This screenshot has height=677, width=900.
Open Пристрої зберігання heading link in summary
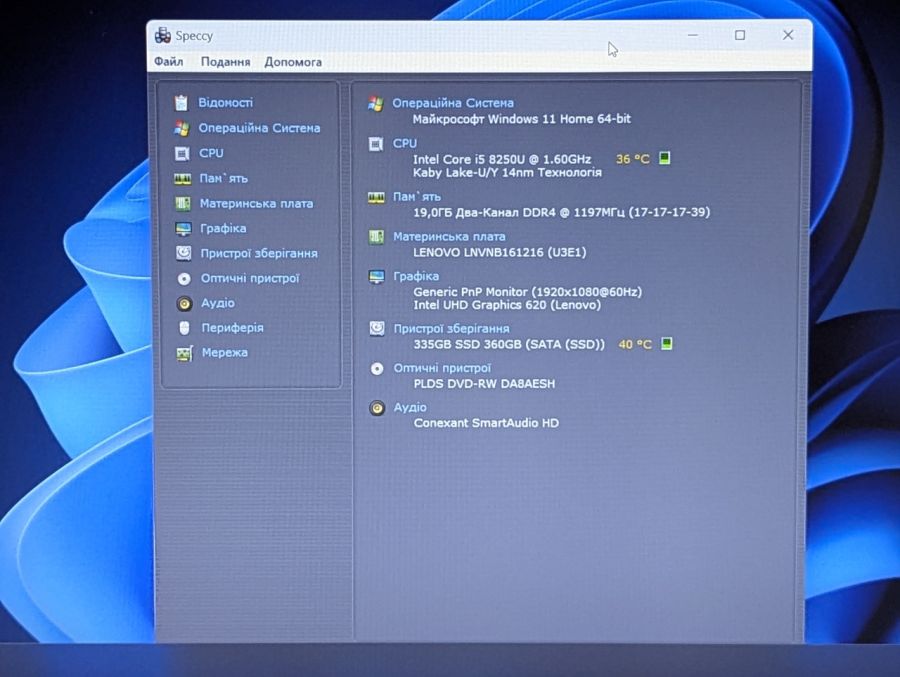coord(451,328)
